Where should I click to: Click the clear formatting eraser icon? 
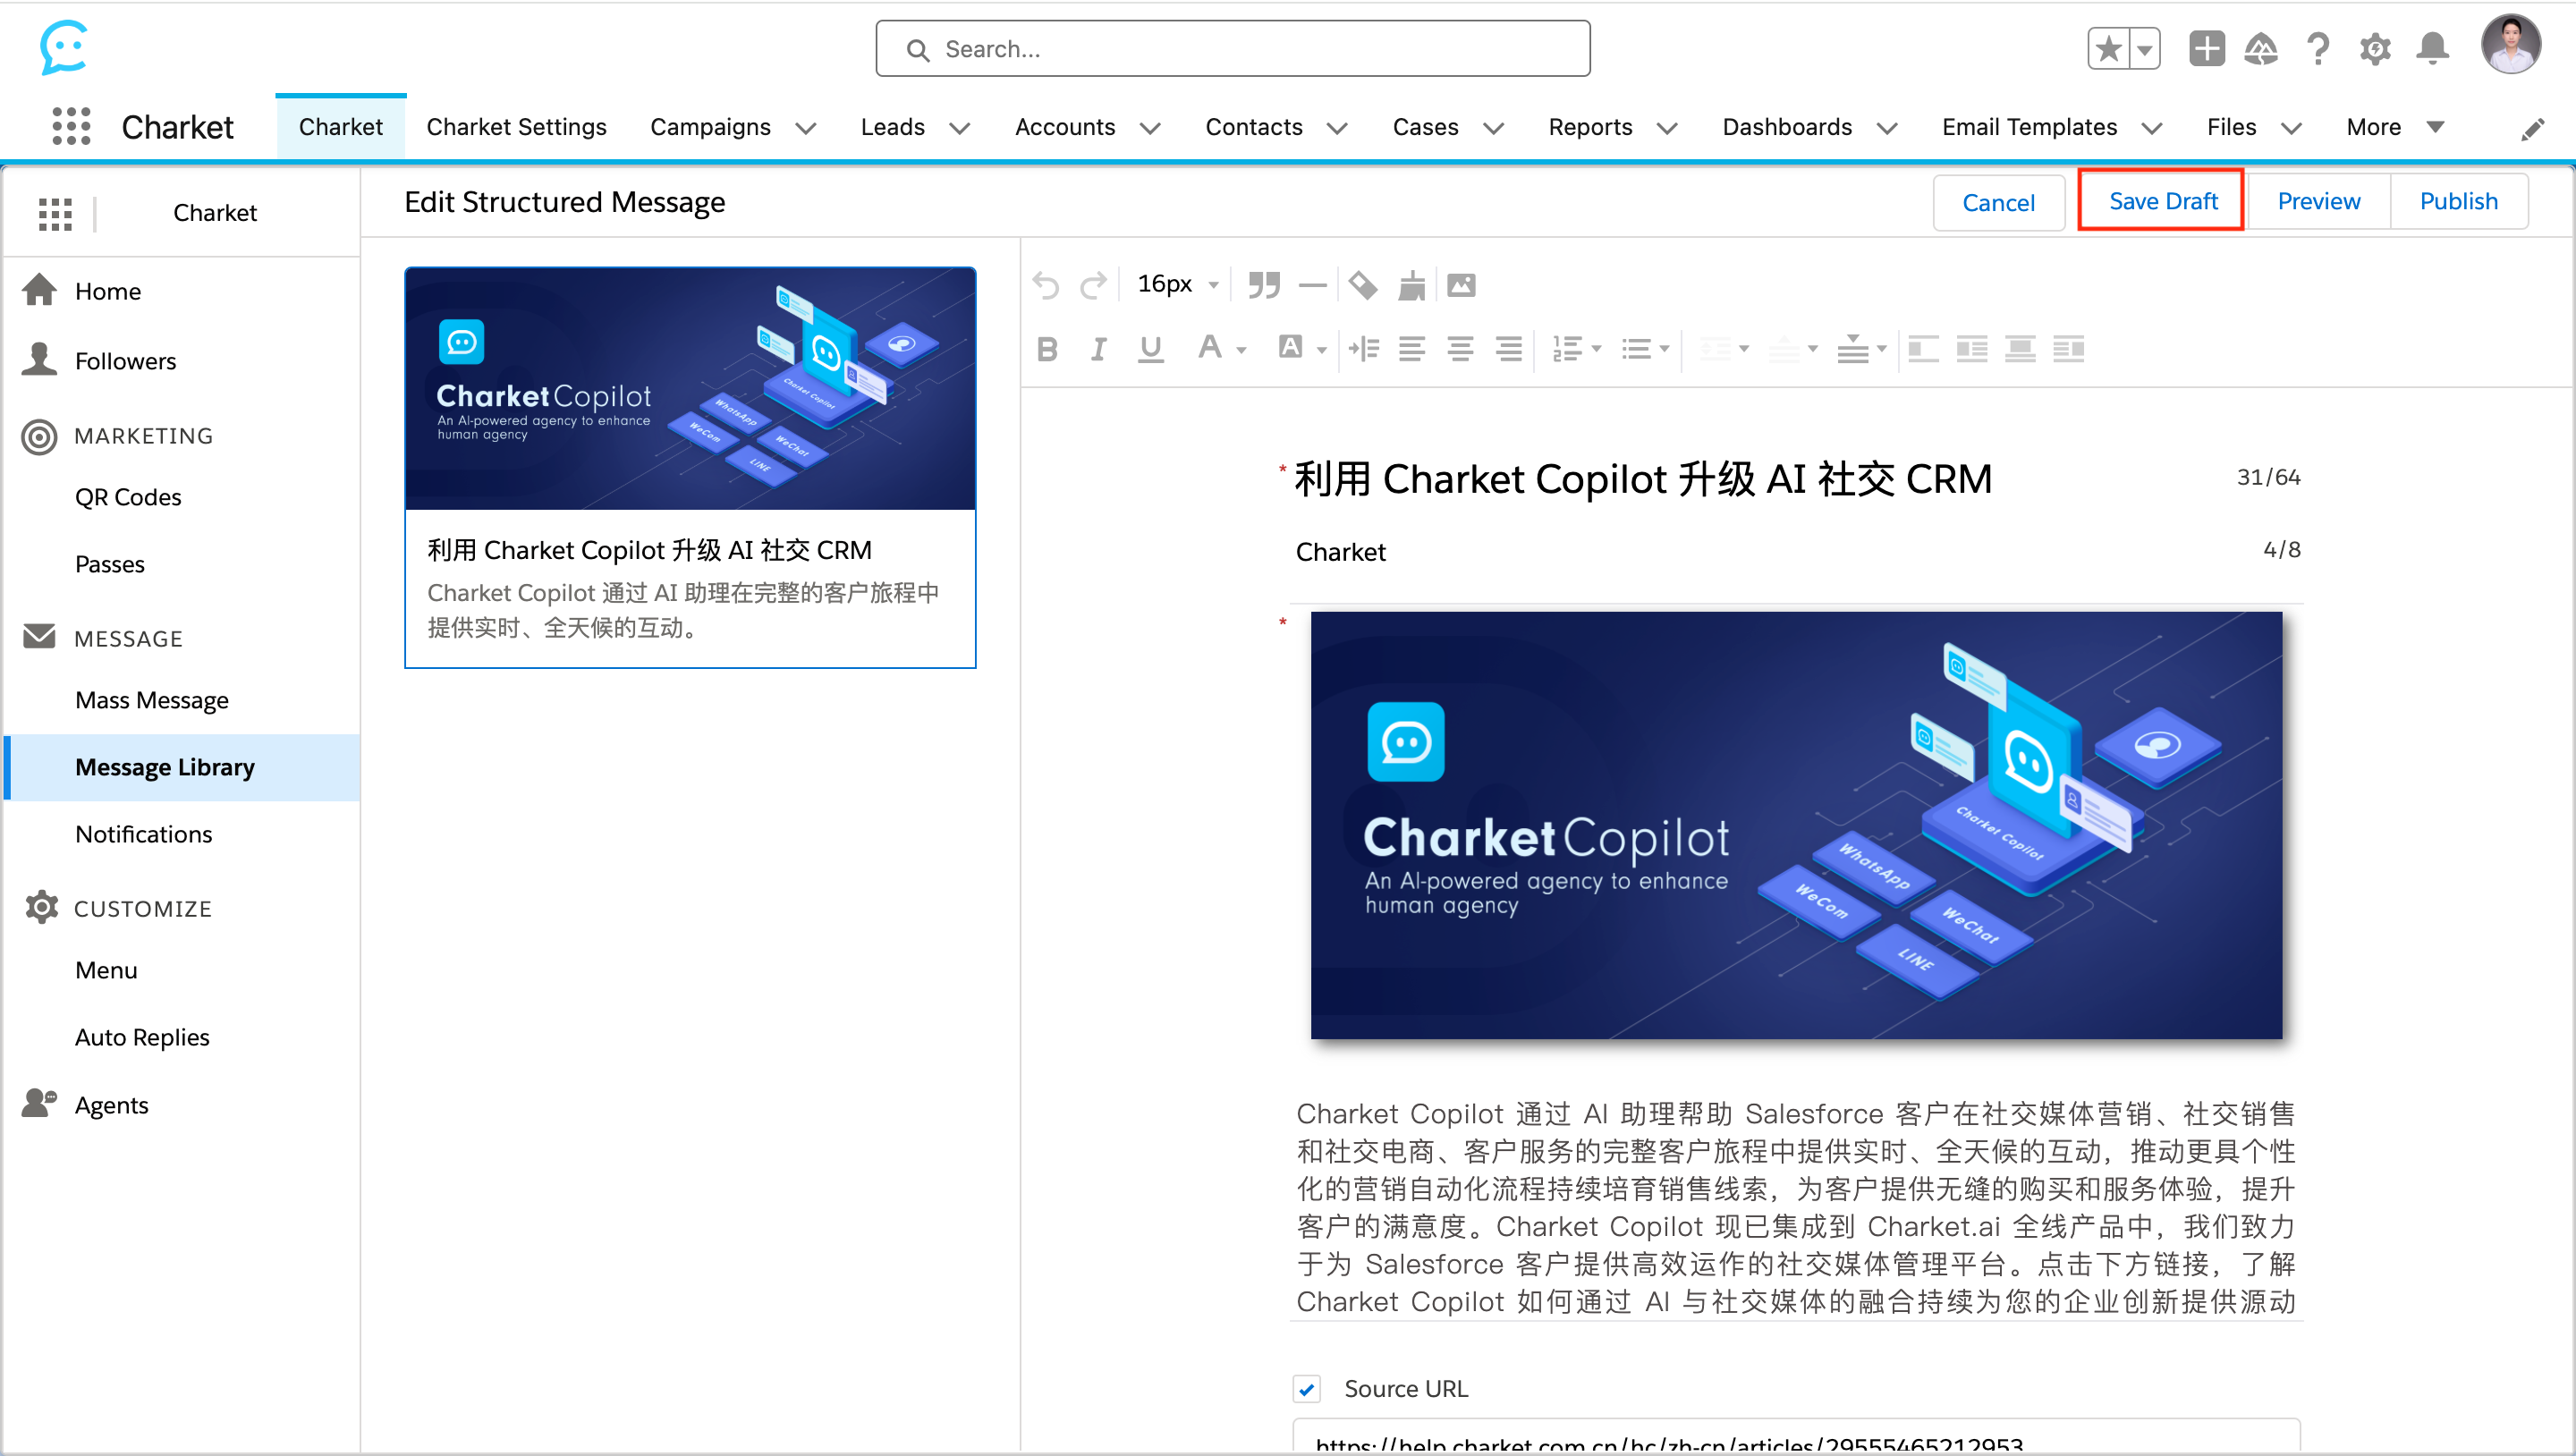(x=1362, y=285)
